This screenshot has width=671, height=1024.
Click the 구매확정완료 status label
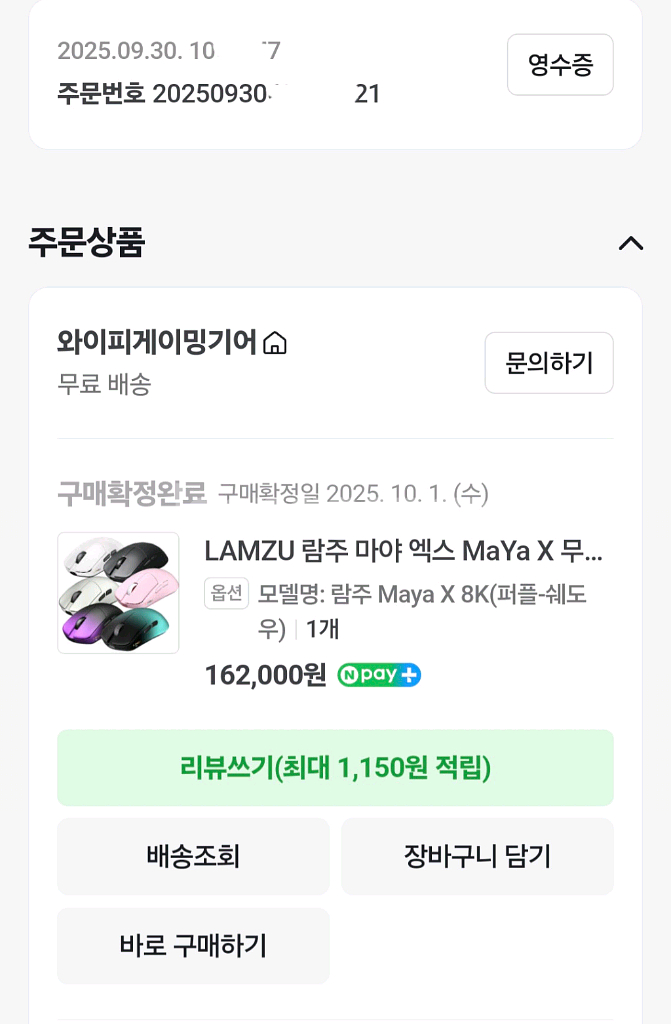click(x=131, y=493)
